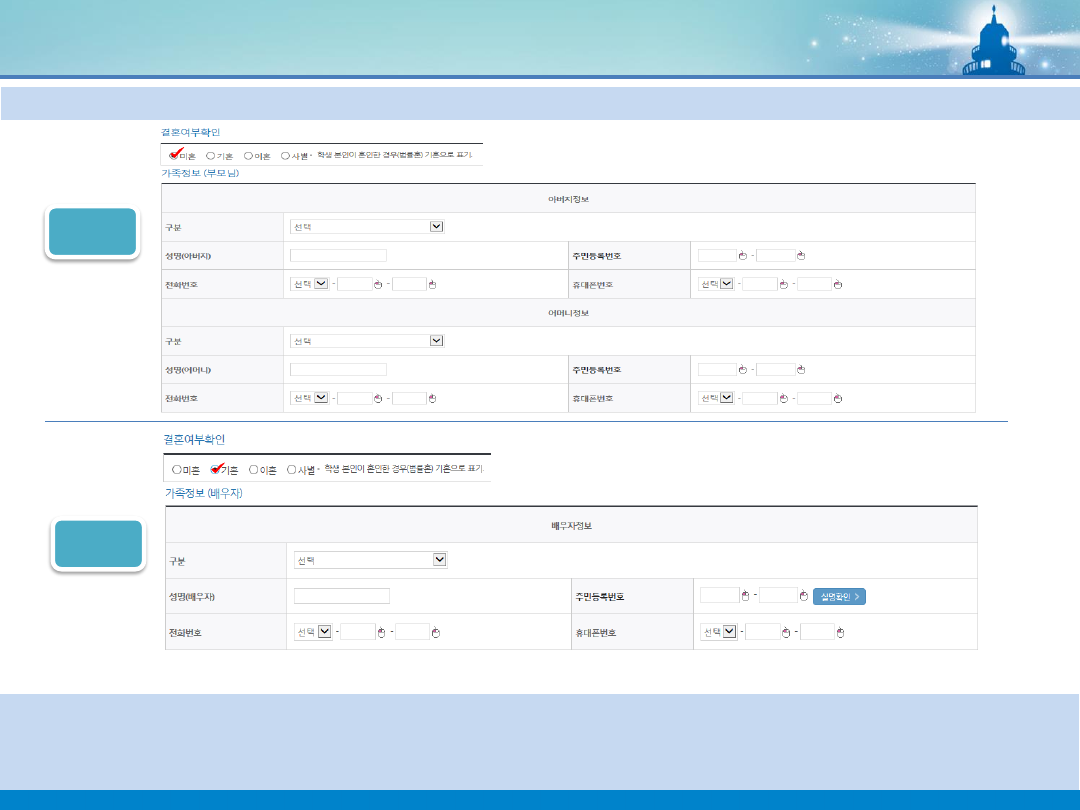The height and width of the screenshot is (810, 1080).
Task: Click mouse-input icon after mother's resident number first field
Action: click(743, 370)
